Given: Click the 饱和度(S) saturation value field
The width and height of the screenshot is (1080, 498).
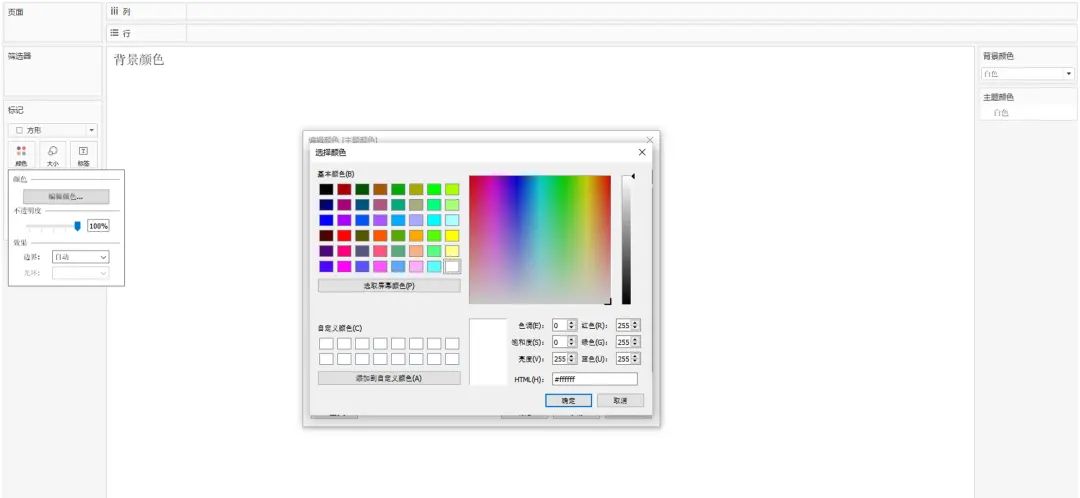Looking at the screenshot, I should (x=560, y=342).
